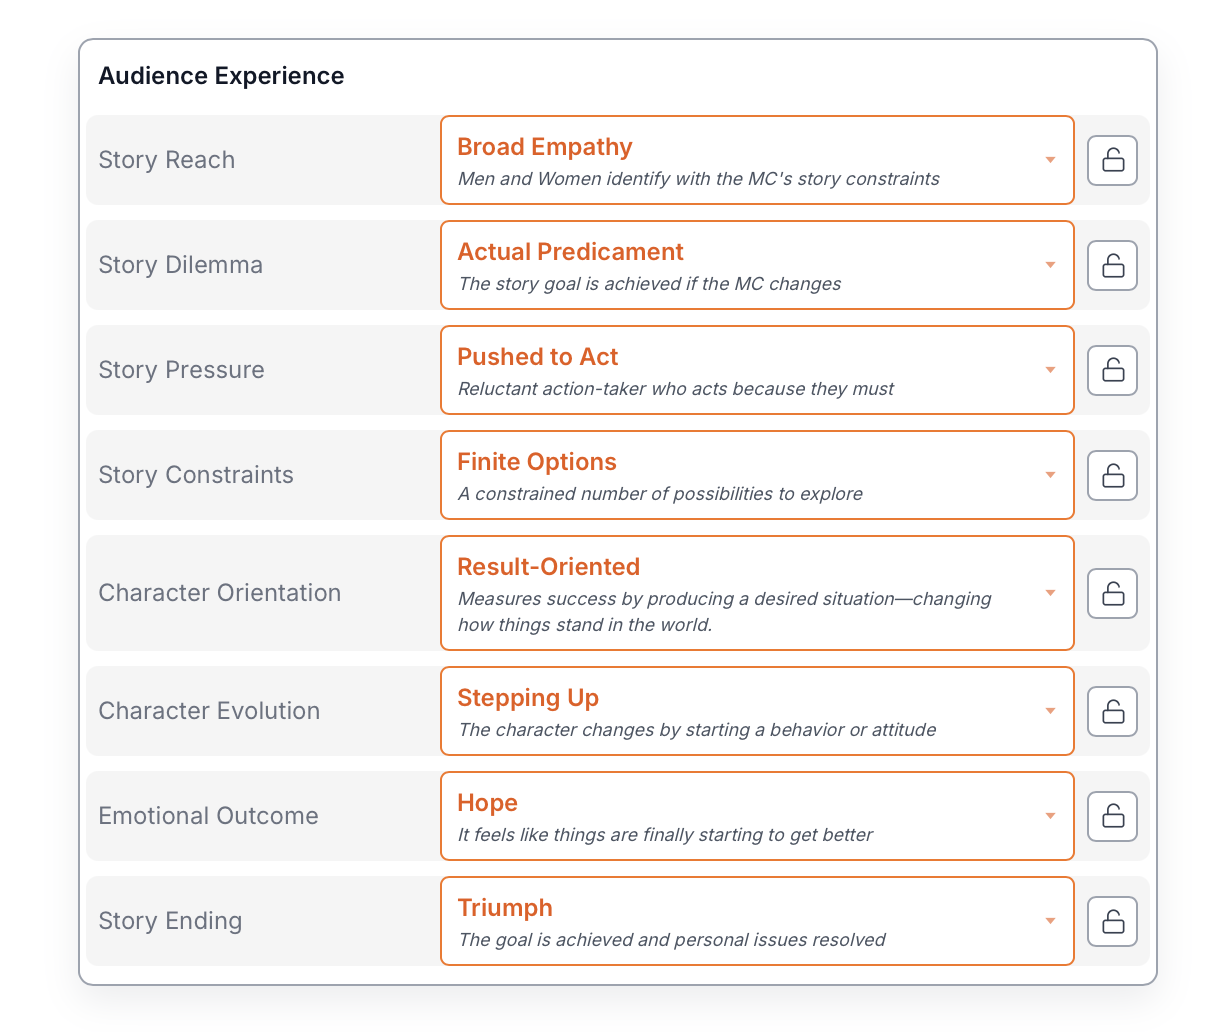
Task: Click the Story Constraints lock icon
Action: (1112, 475)
